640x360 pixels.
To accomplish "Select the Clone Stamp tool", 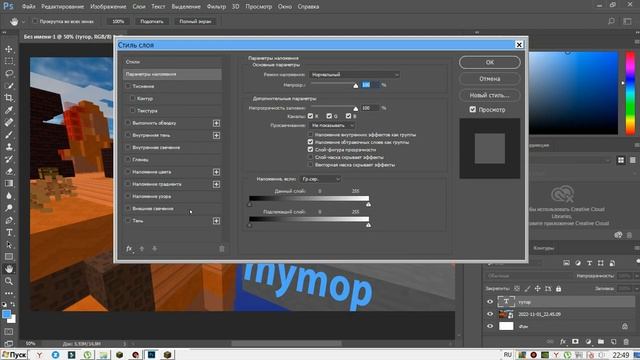I will point(9,147).
